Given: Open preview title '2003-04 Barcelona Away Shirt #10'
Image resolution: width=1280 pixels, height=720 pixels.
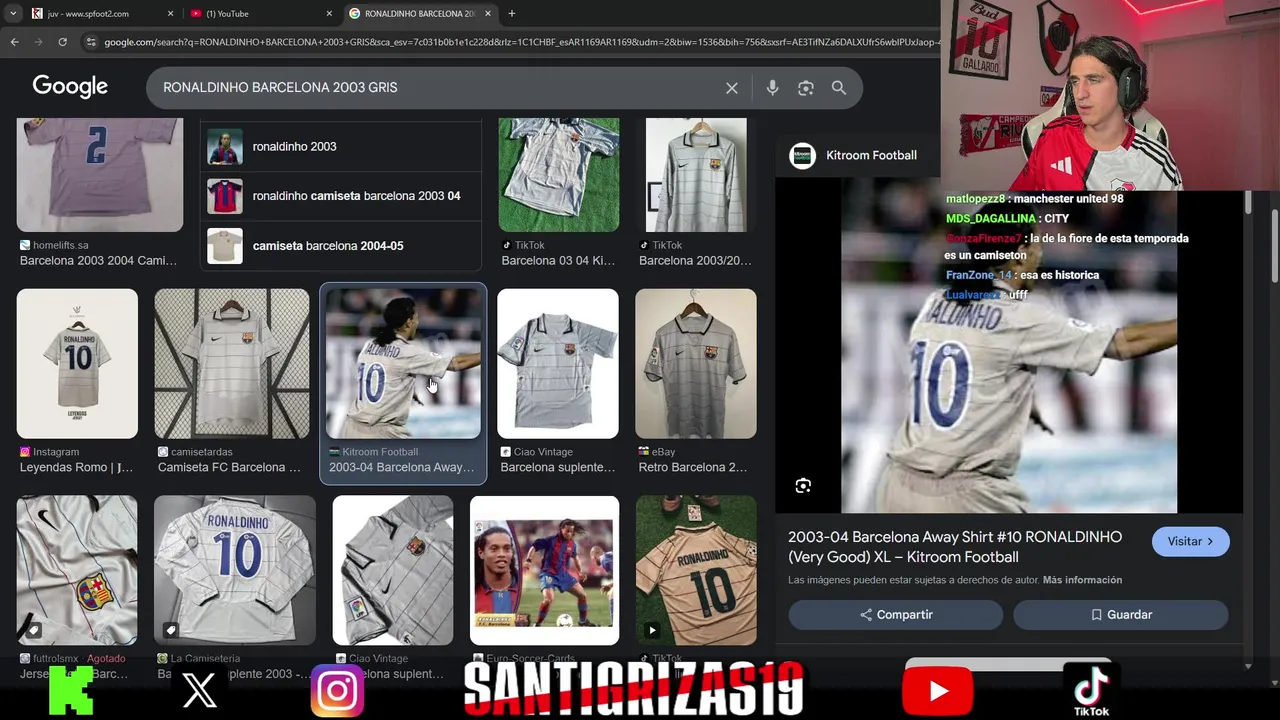Looking at the screenshot, I should [x=955, y=547].
